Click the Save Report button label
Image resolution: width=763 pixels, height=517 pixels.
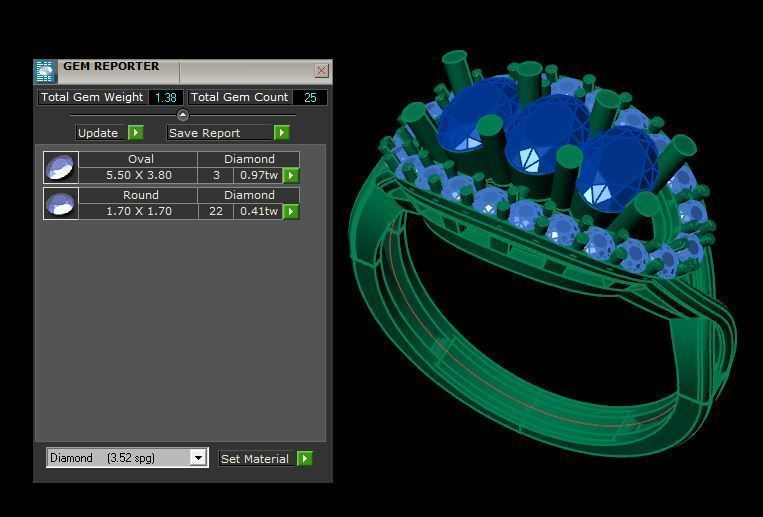218,133
